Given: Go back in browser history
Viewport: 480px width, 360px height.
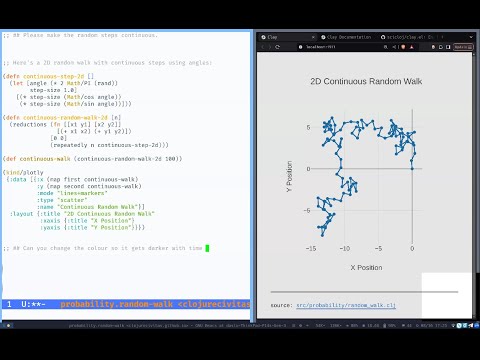Looking at the screenshot, I should point(263,47).
